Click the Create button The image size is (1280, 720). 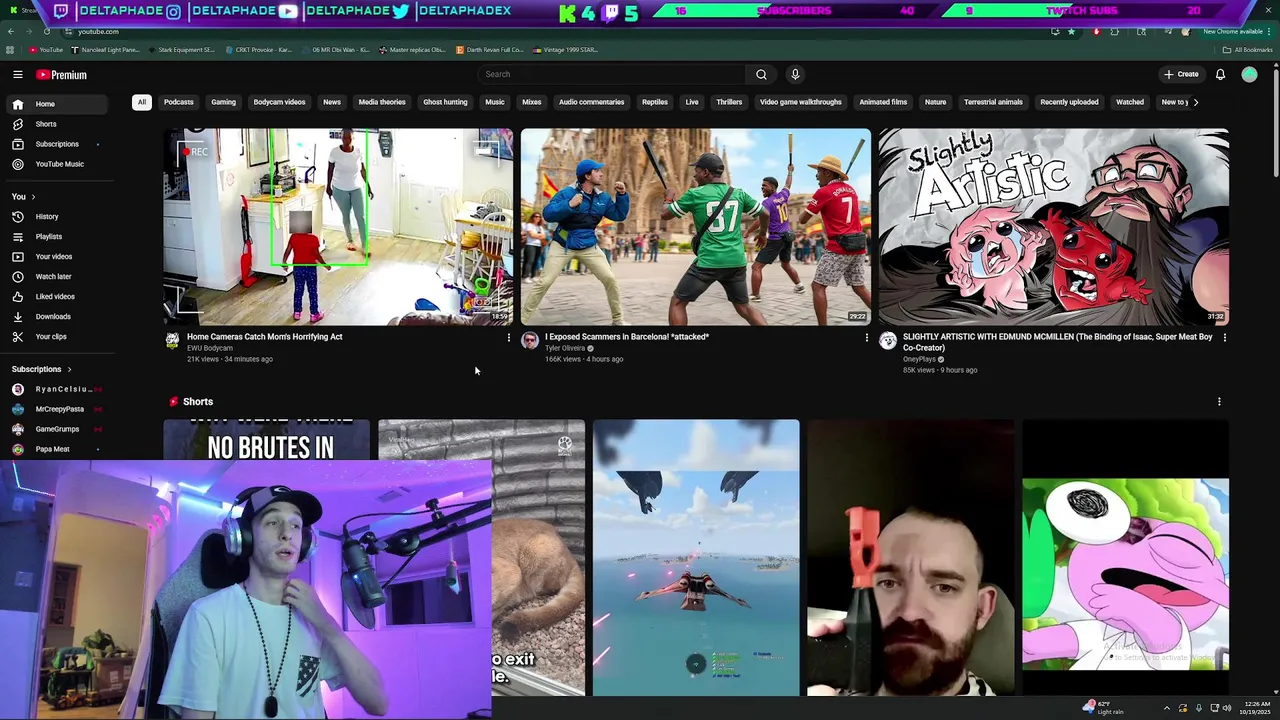pyautogui.click(x=1181, y=74)
